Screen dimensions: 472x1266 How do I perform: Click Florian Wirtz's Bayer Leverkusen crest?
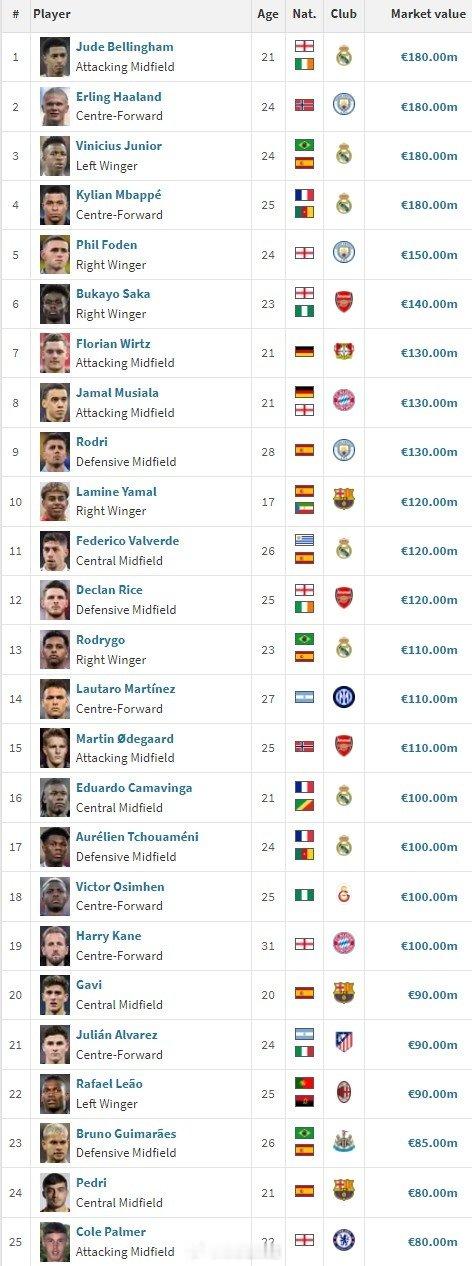(344, 352)
